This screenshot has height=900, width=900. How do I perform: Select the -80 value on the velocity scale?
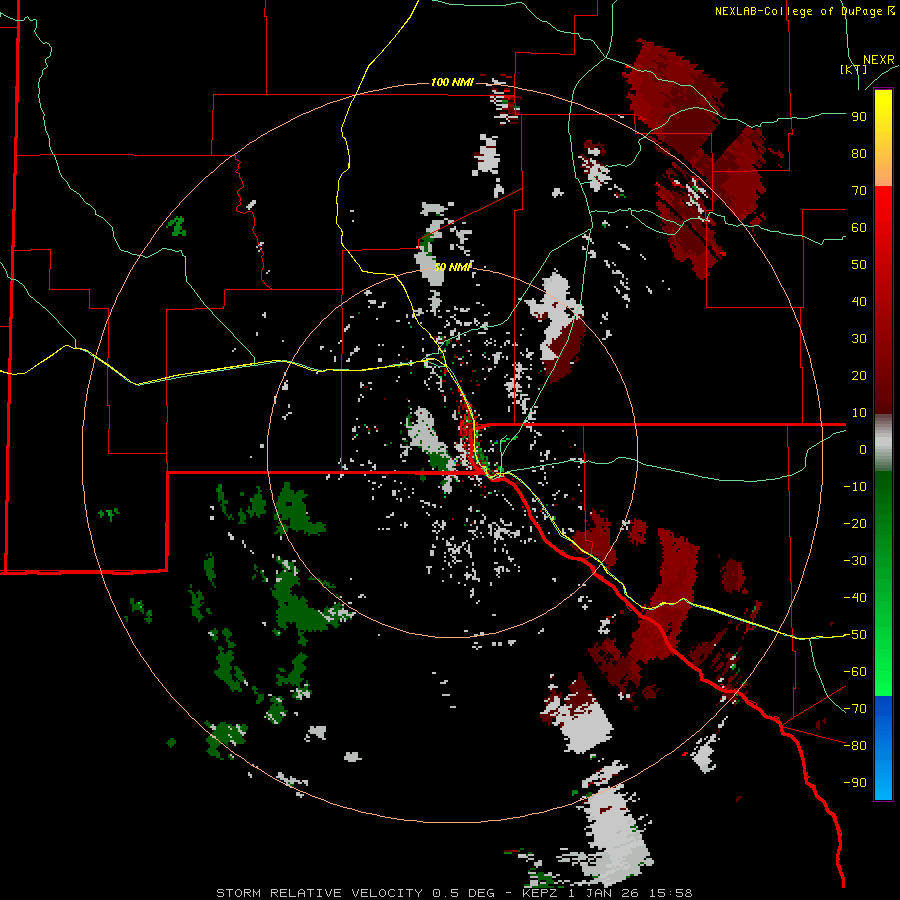pyautogui.click(x=855, y=746)
